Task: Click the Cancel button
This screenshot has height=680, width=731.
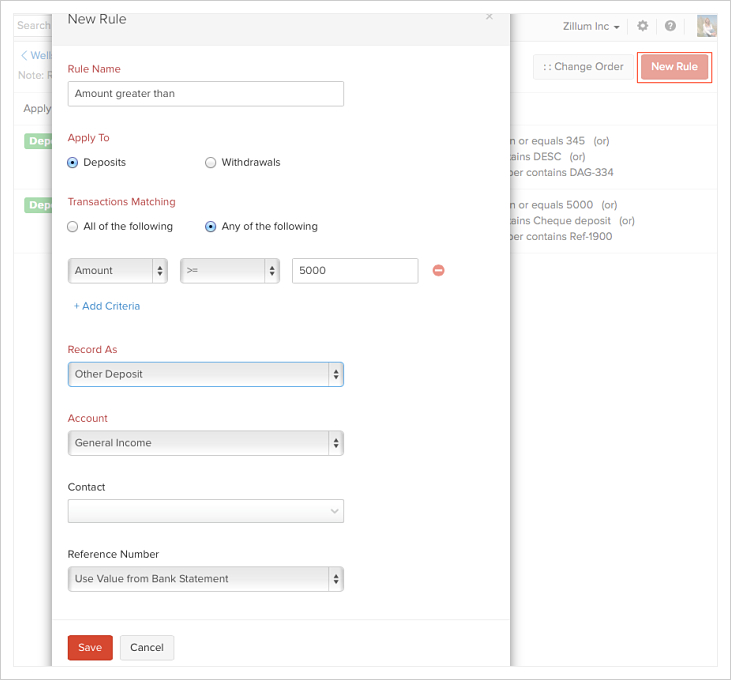Action: [147, 647]
